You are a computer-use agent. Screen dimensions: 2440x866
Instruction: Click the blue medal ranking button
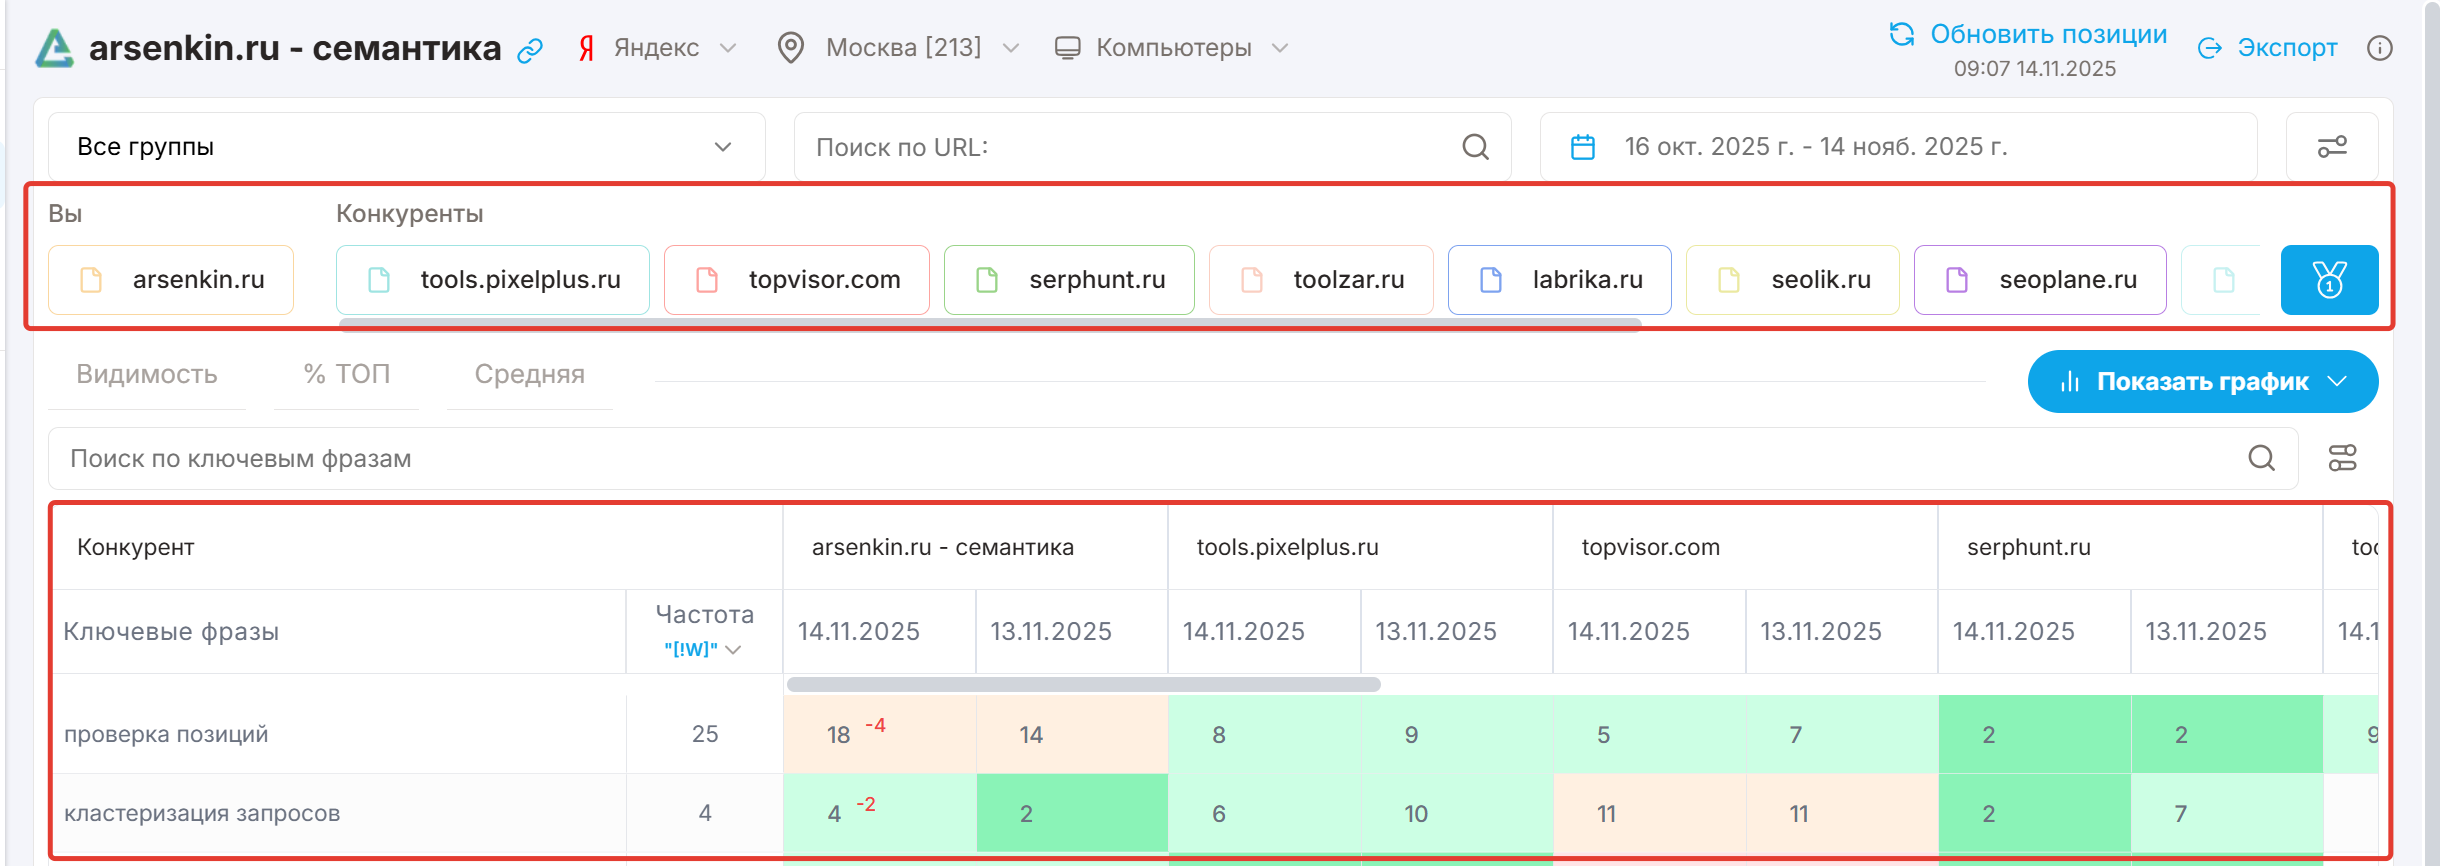[x=2329, y=280]
